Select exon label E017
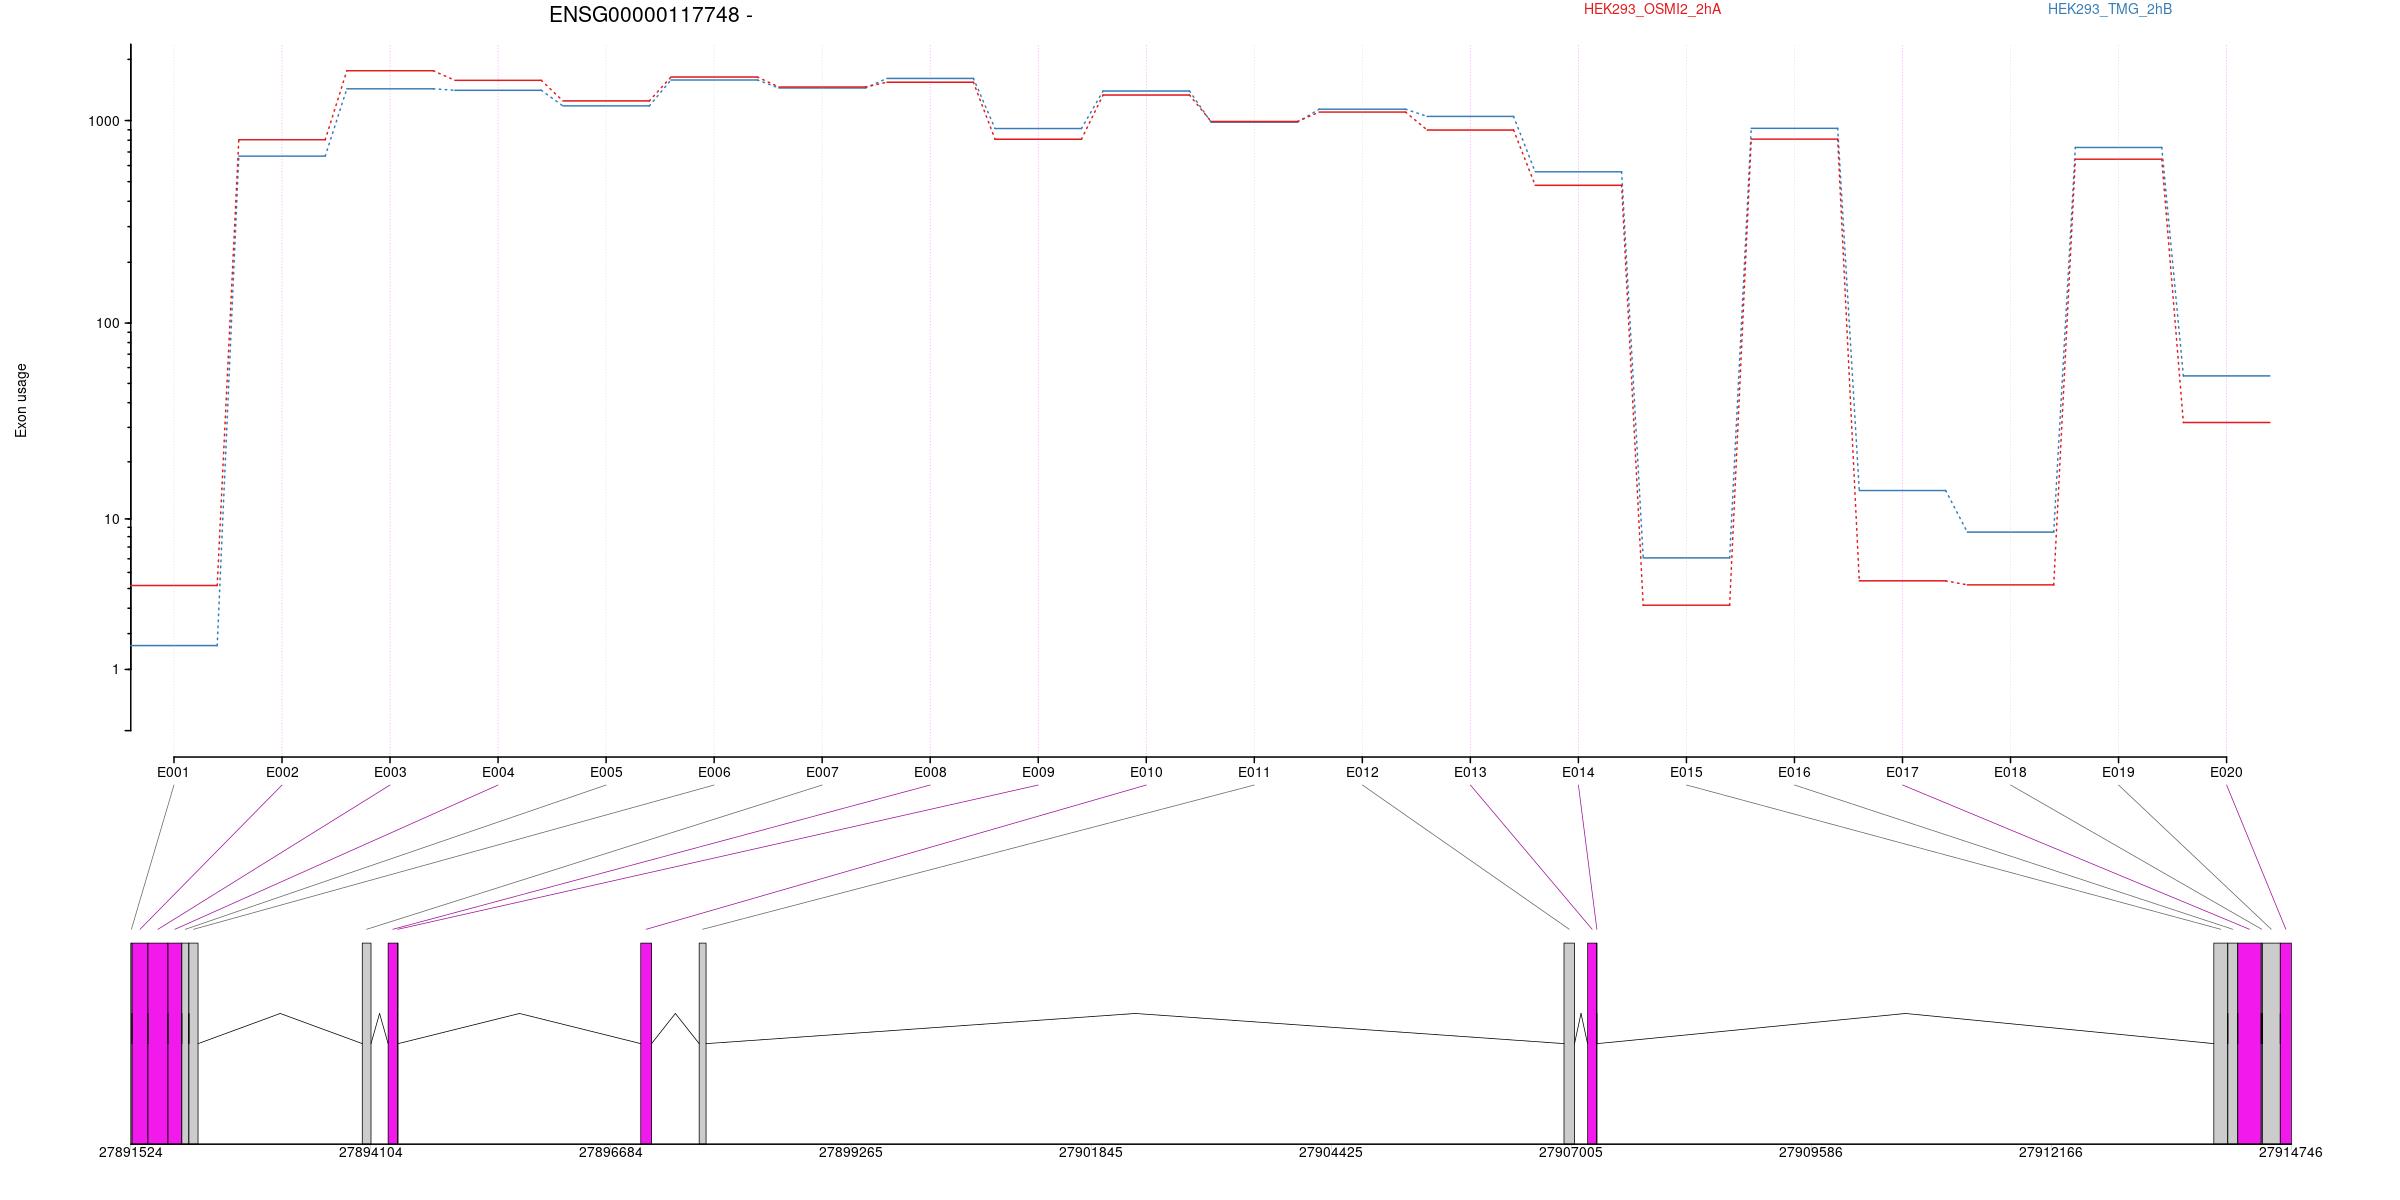Image resolution: width=2400 pixels, height=1200 pixels. [1902, 772]
